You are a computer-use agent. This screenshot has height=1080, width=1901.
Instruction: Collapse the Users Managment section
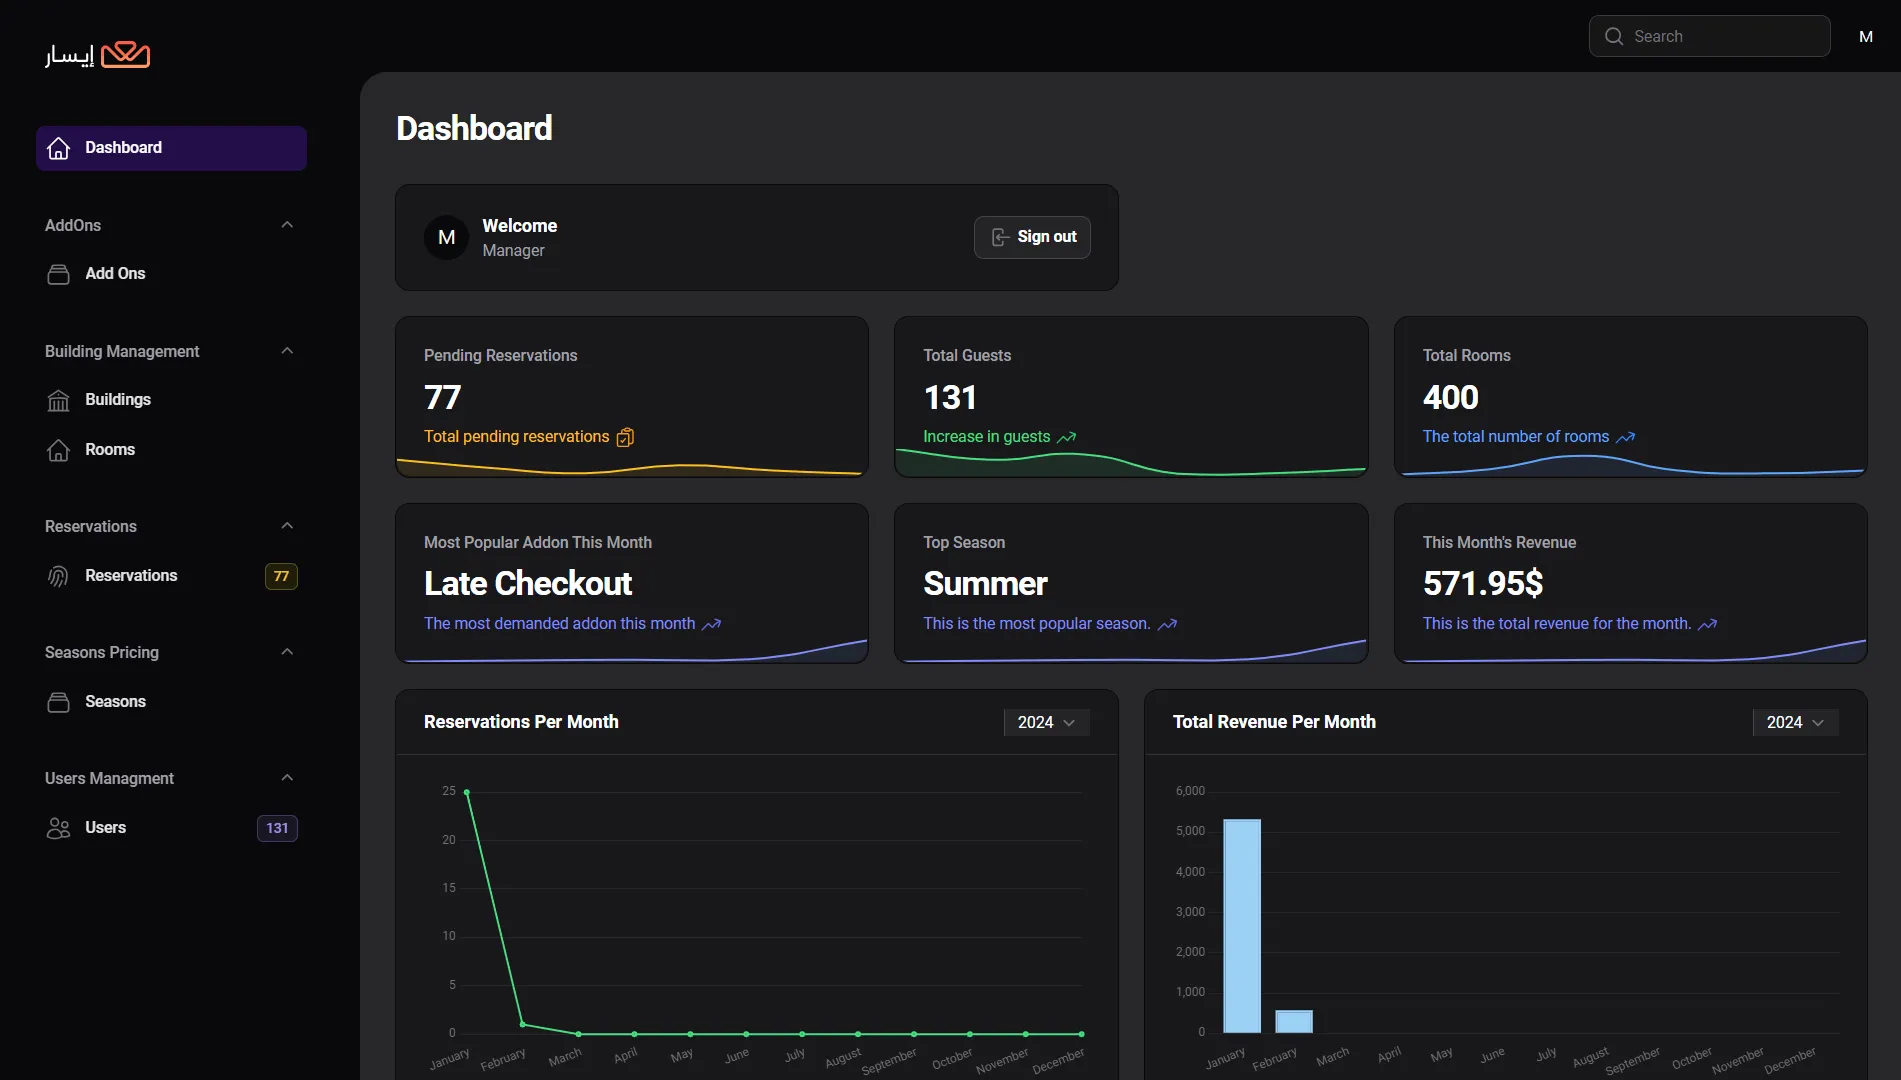[x=287, y=778]
